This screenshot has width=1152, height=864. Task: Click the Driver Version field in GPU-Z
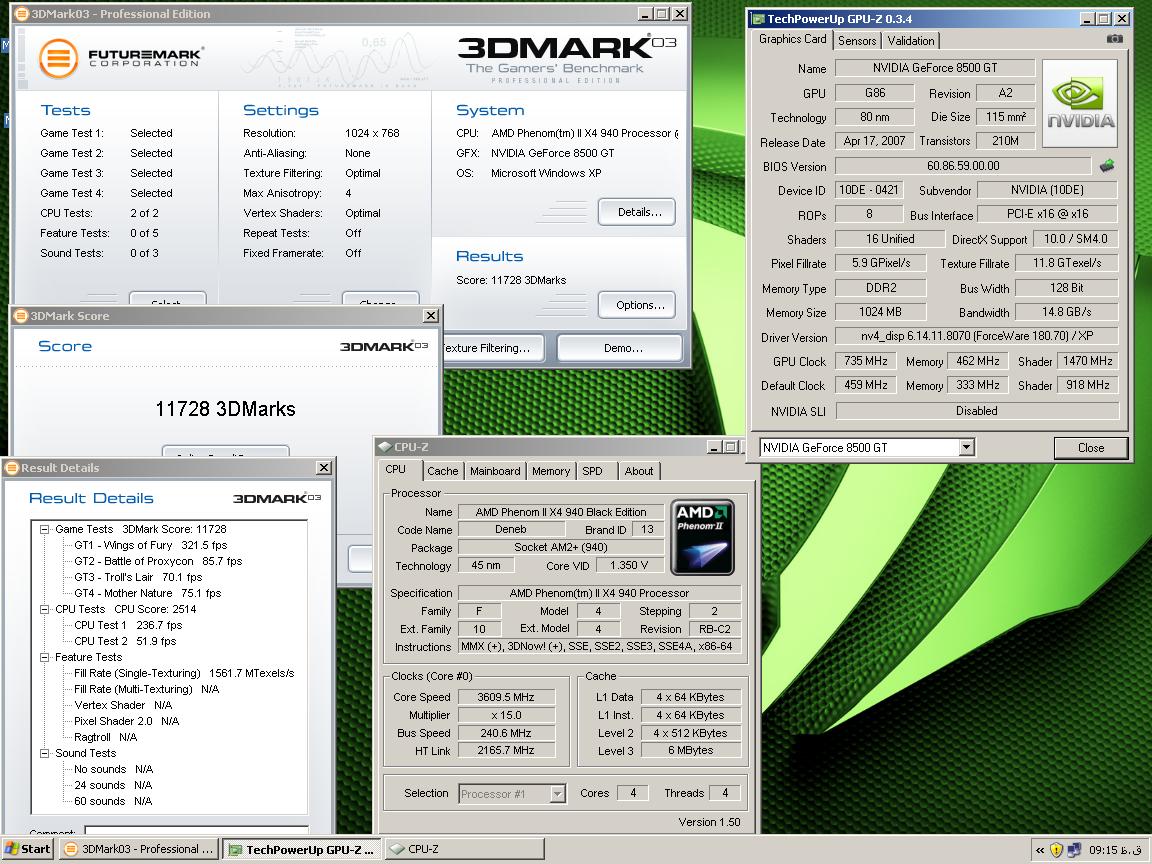point(977,336)
